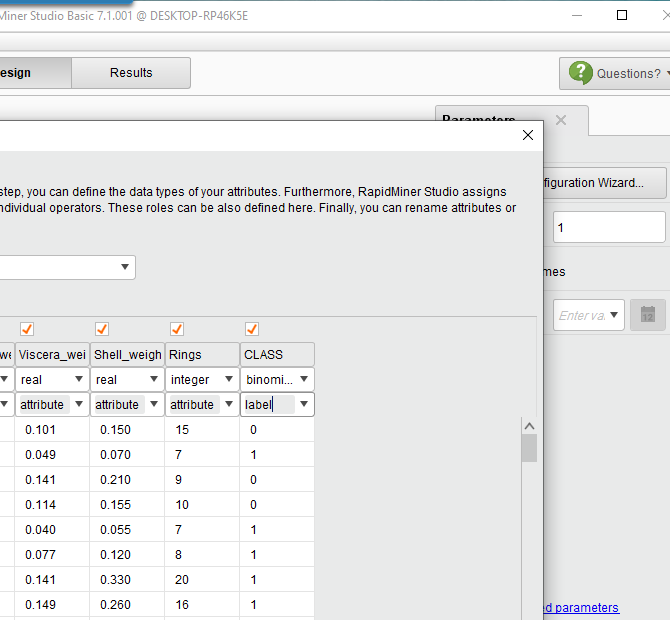Click the scrollbar up arrow in data table
The image size is (670, 620).
529,426
